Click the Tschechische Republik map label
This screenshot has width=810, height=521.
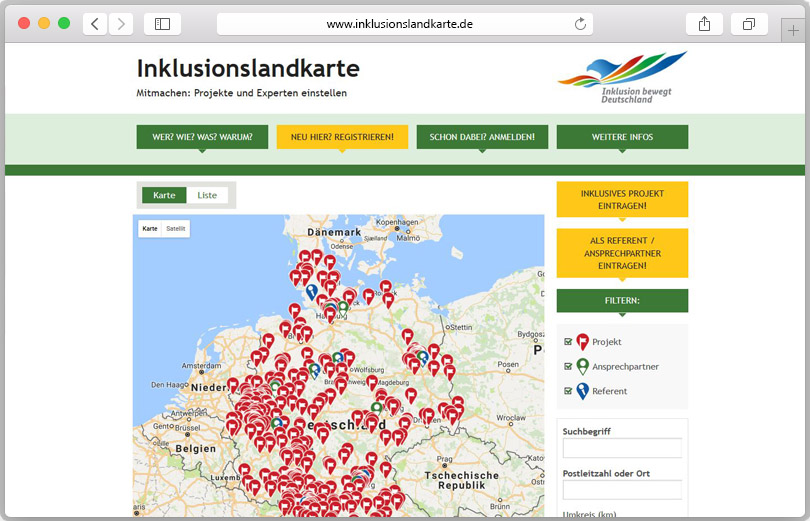point(461,480)
